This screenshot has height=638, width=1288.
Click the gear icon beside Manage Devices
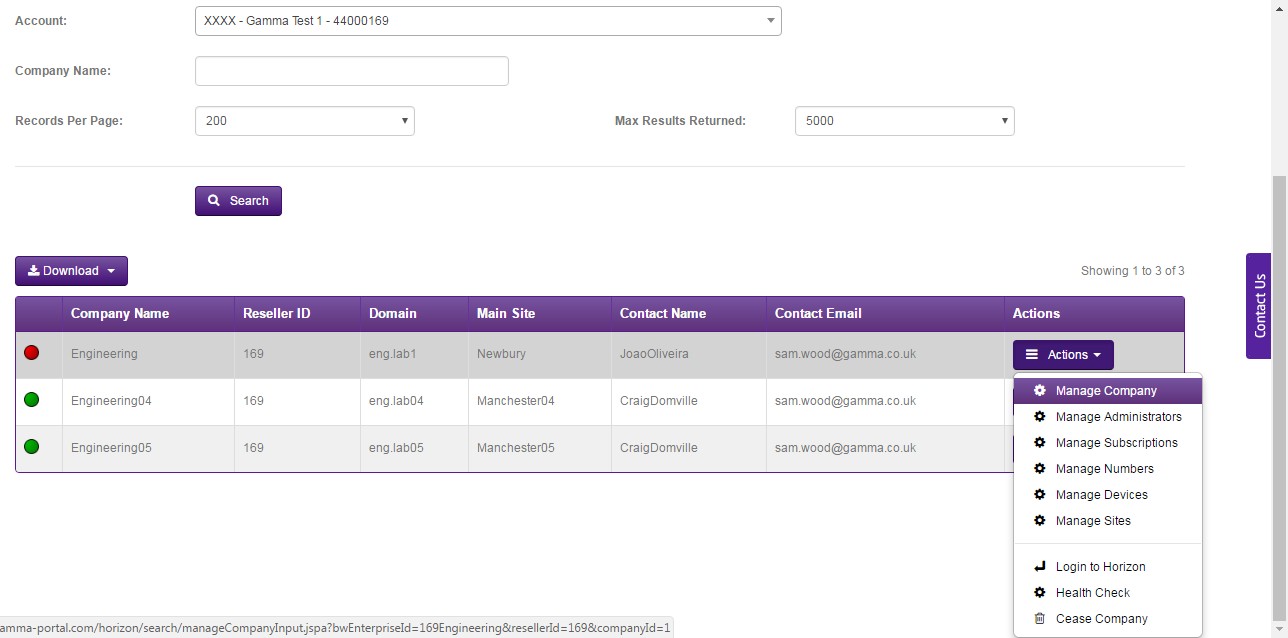(1039, 495)
